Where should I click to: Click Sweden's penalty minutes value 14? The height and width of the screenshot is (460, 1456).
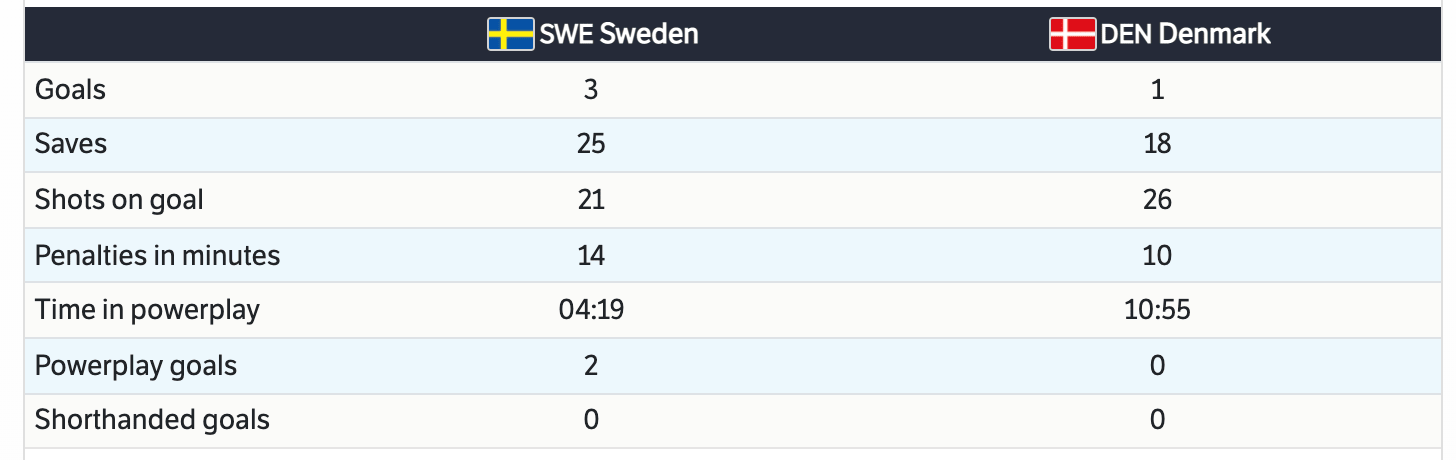(591, 255)
